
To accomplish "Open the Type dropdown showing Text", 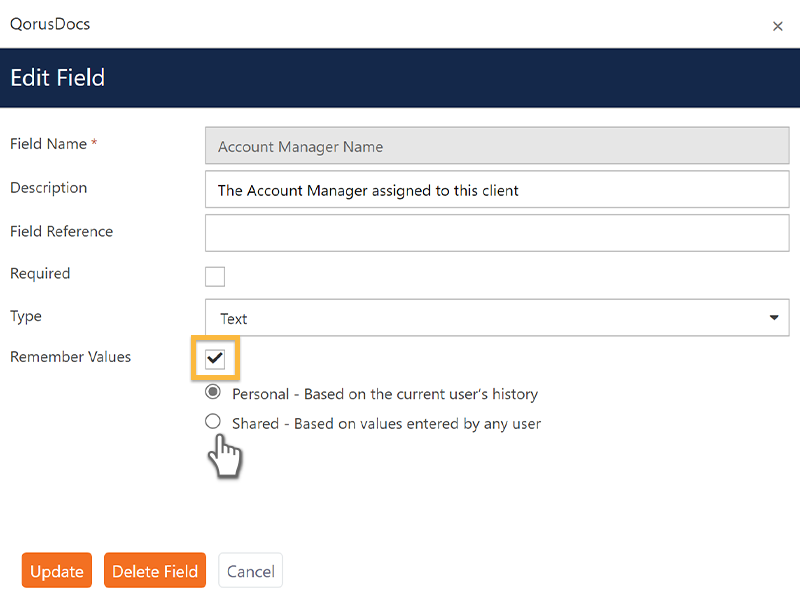I will [x=497, y=318].
